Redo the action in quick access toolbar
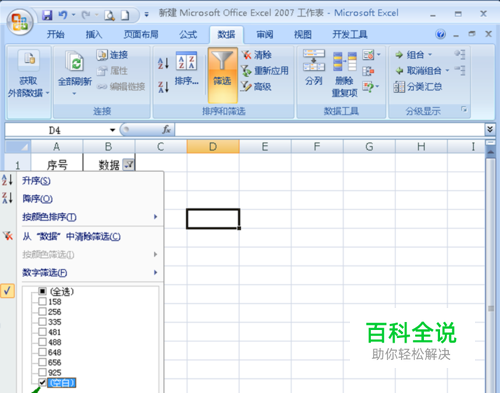The image size is (500, 393). pyautogui.click(x=86, y=15)
